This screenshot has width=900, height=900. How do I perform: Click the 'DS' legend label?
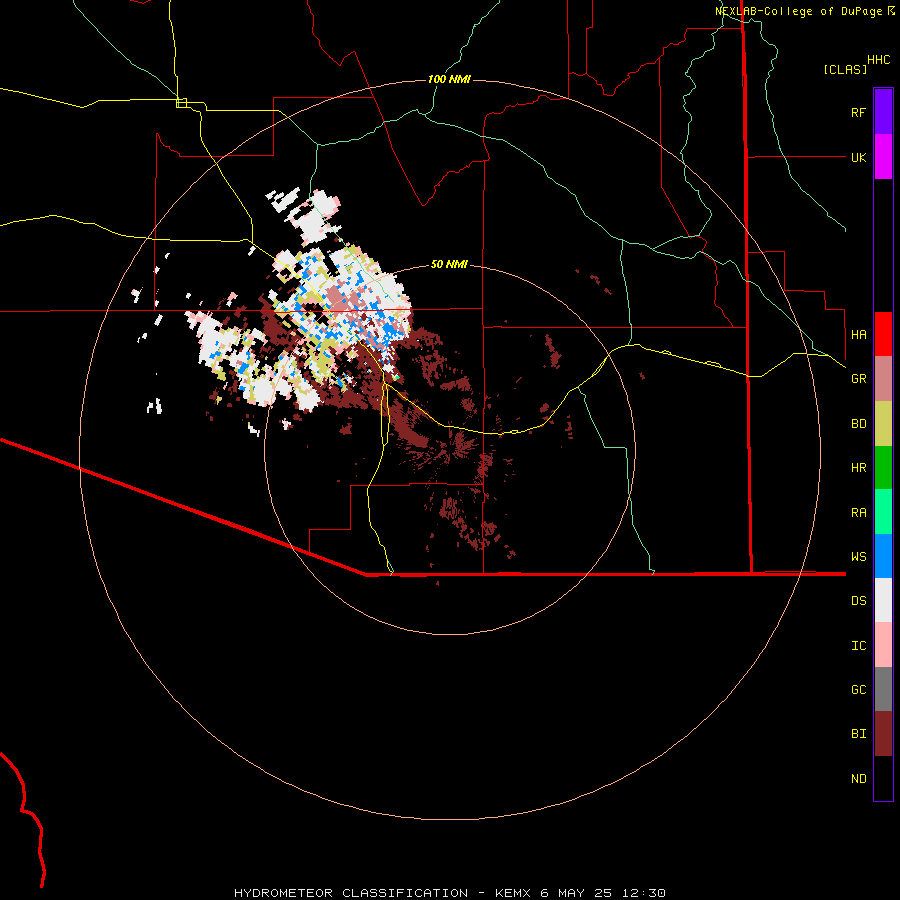pos(858,601)
